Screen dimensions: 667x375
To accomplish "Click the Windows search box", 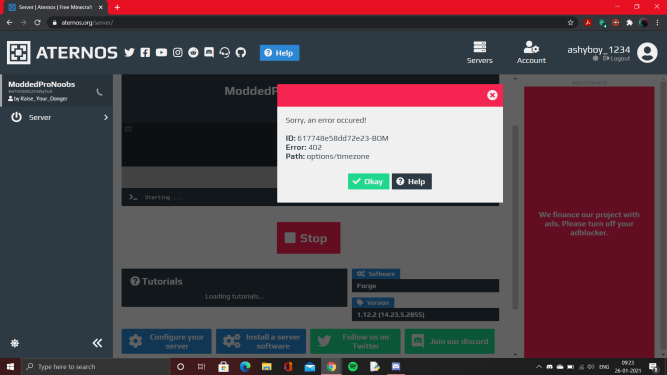I will pos(96,366).
